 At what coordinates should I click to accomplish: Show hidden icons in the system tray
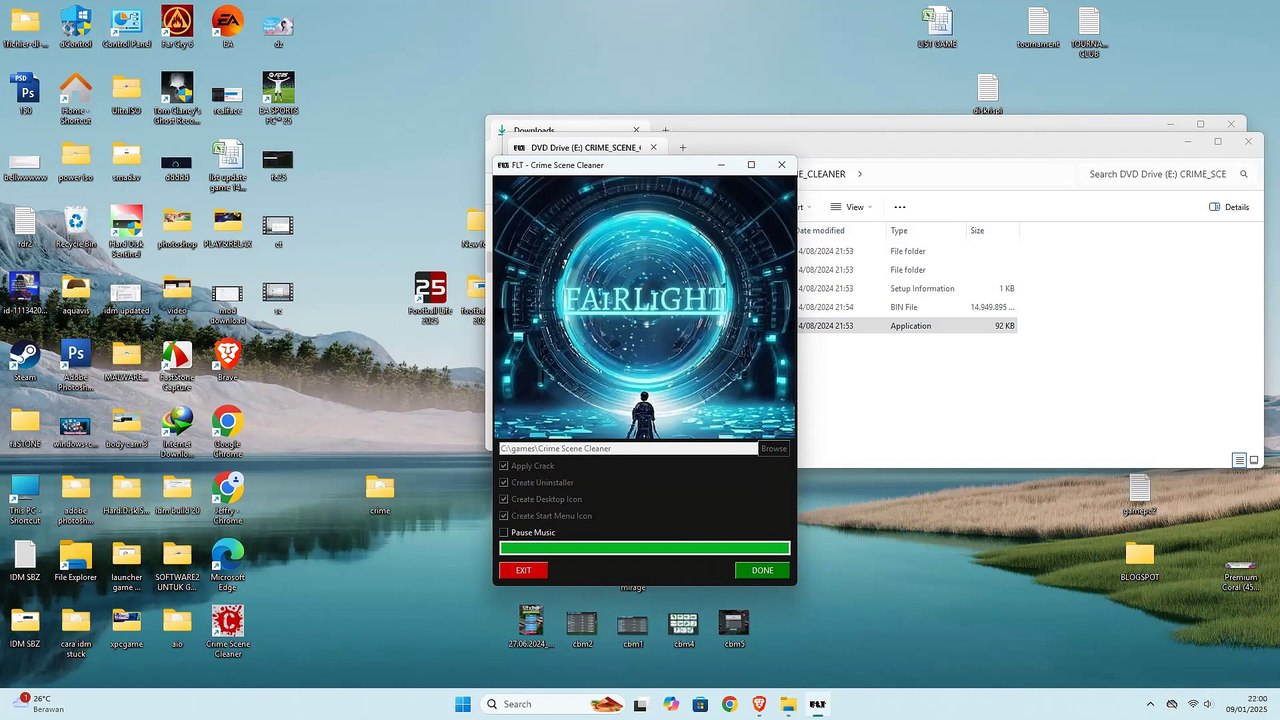tap(1150, 704)
